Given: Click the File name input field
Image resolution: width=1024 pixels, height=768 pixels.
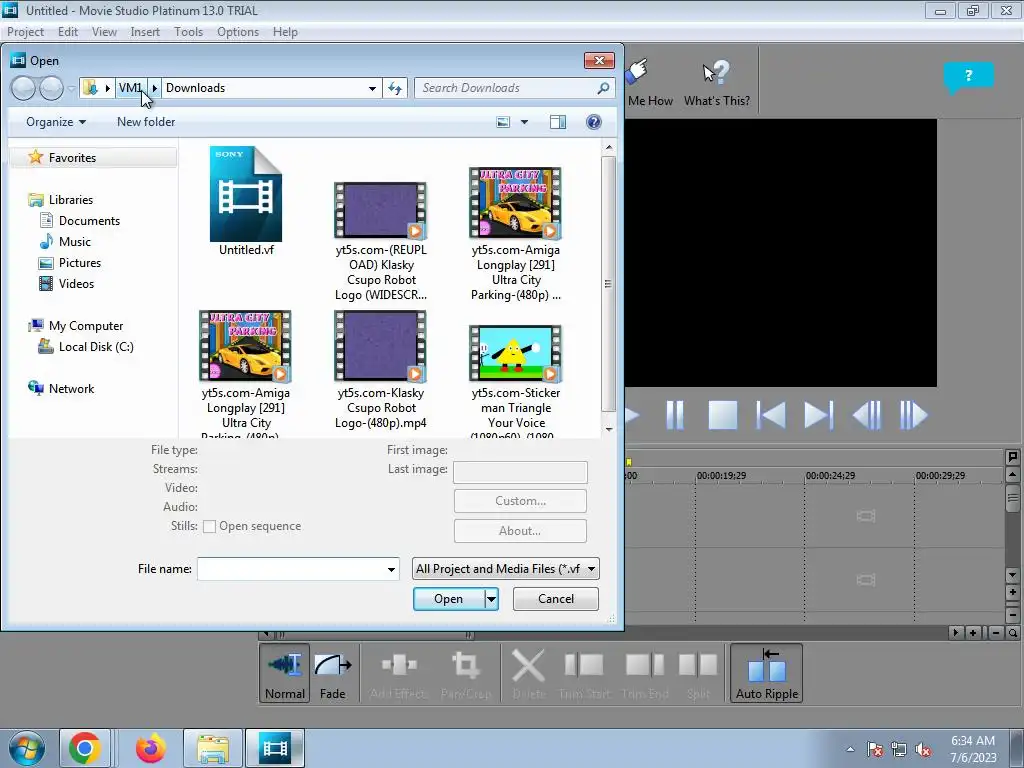Looking at the screenshot, I should click(x=292, y=569).
